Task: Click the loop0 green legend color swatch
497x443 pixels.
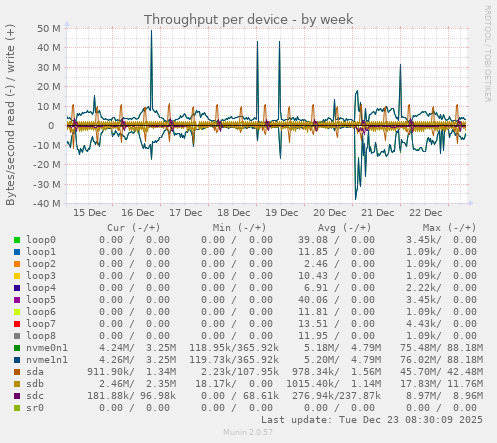Action: (x=17, y=240)
